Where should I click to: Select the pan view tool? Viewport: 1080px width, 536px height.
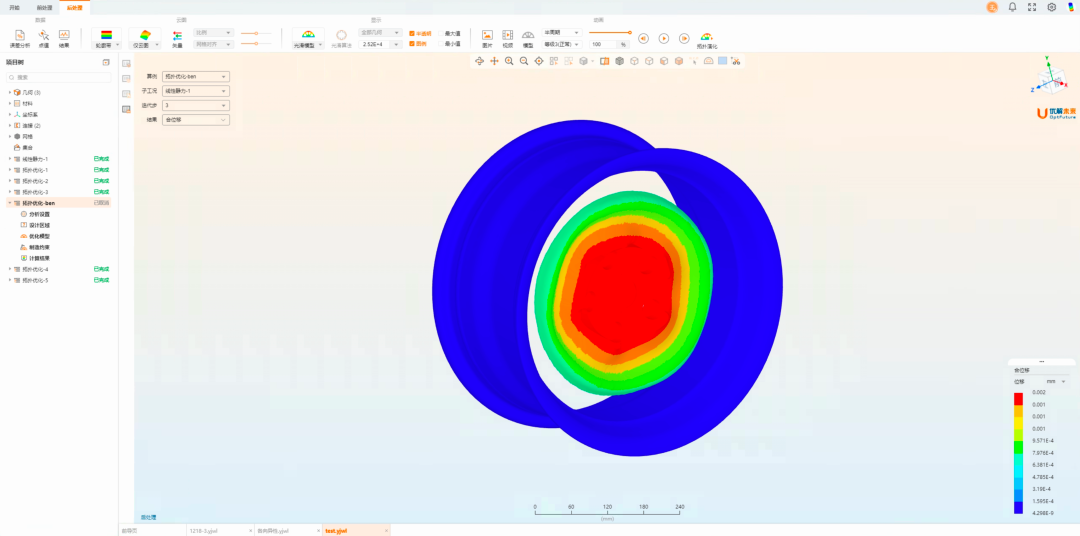point(494,61)
